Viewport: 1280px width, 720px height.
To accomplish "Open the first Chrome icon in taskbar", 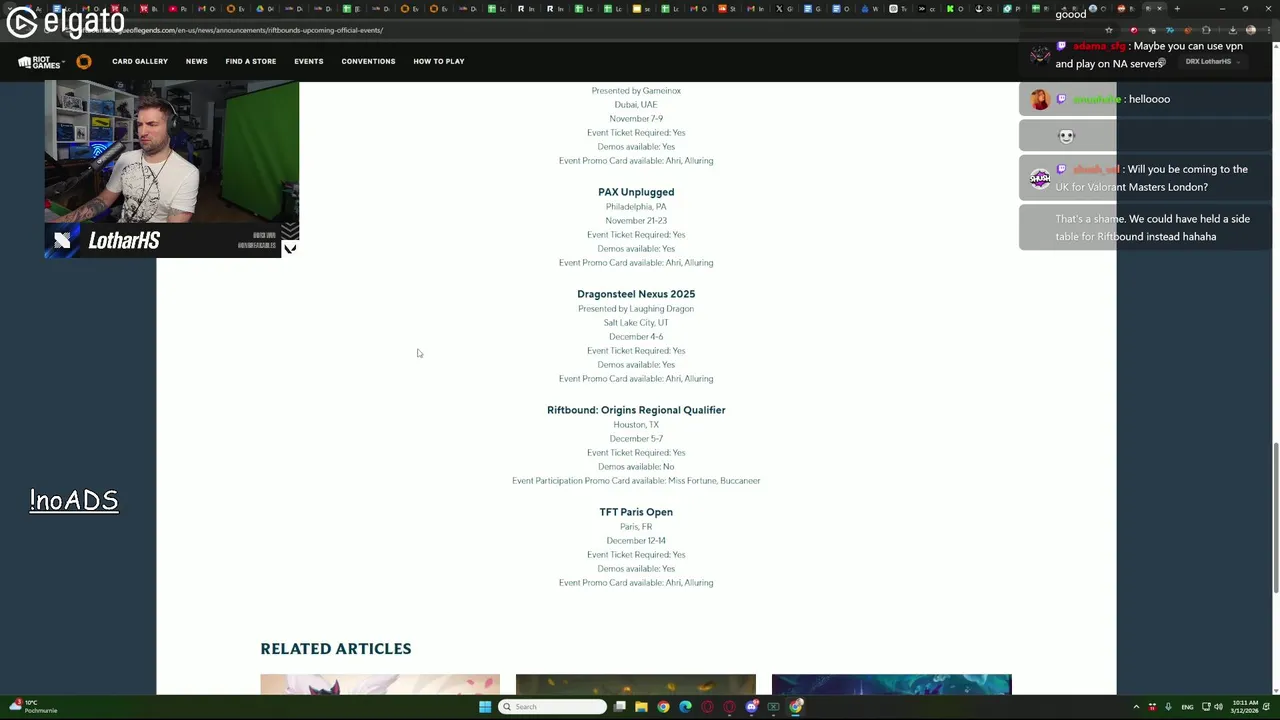I will pyautogui.click(x=663, y=707).
